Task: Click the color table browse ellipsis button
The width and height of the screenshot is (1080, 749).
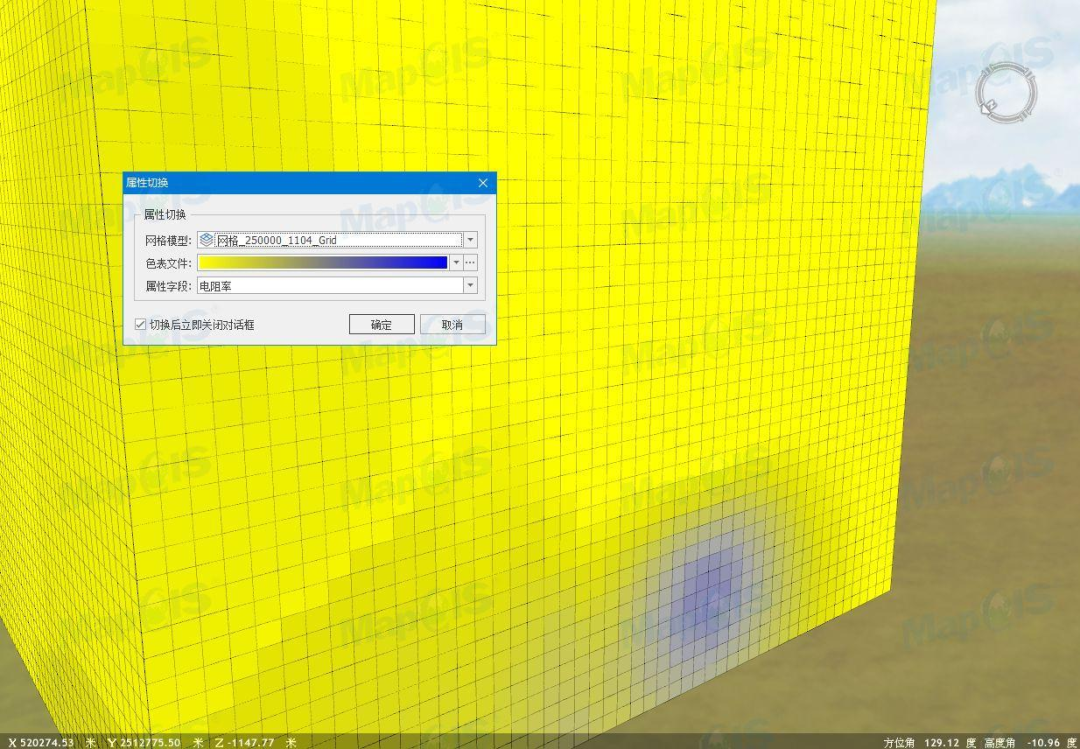Action: pyautogui.click(x=470, y=263)
